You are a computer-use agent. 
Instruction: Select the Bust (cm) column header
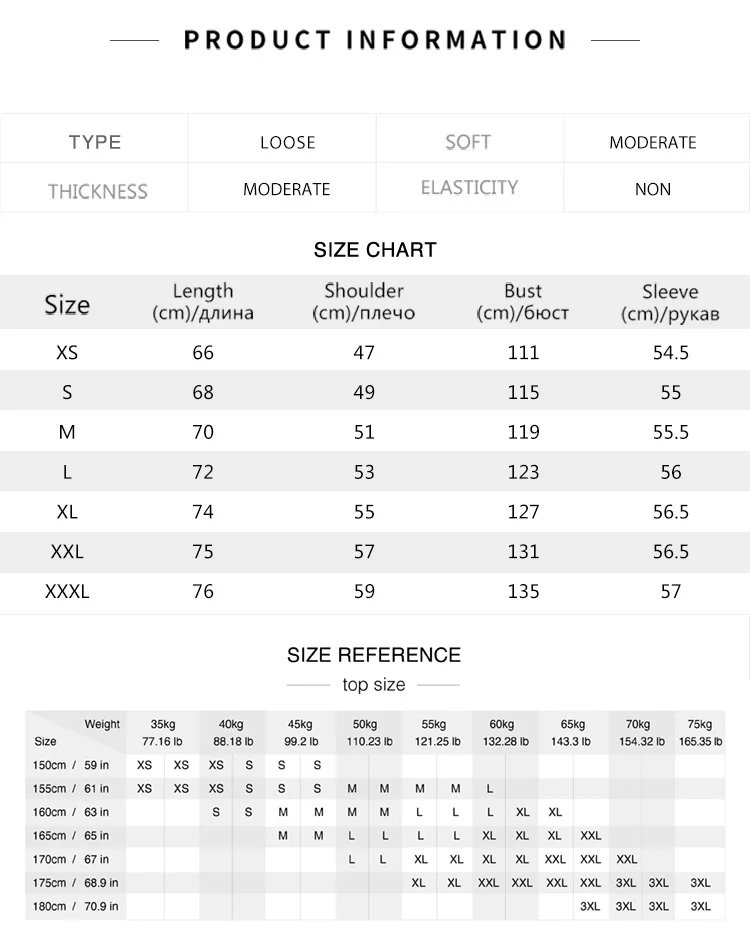pyautogui.click(x=523, y=302)
